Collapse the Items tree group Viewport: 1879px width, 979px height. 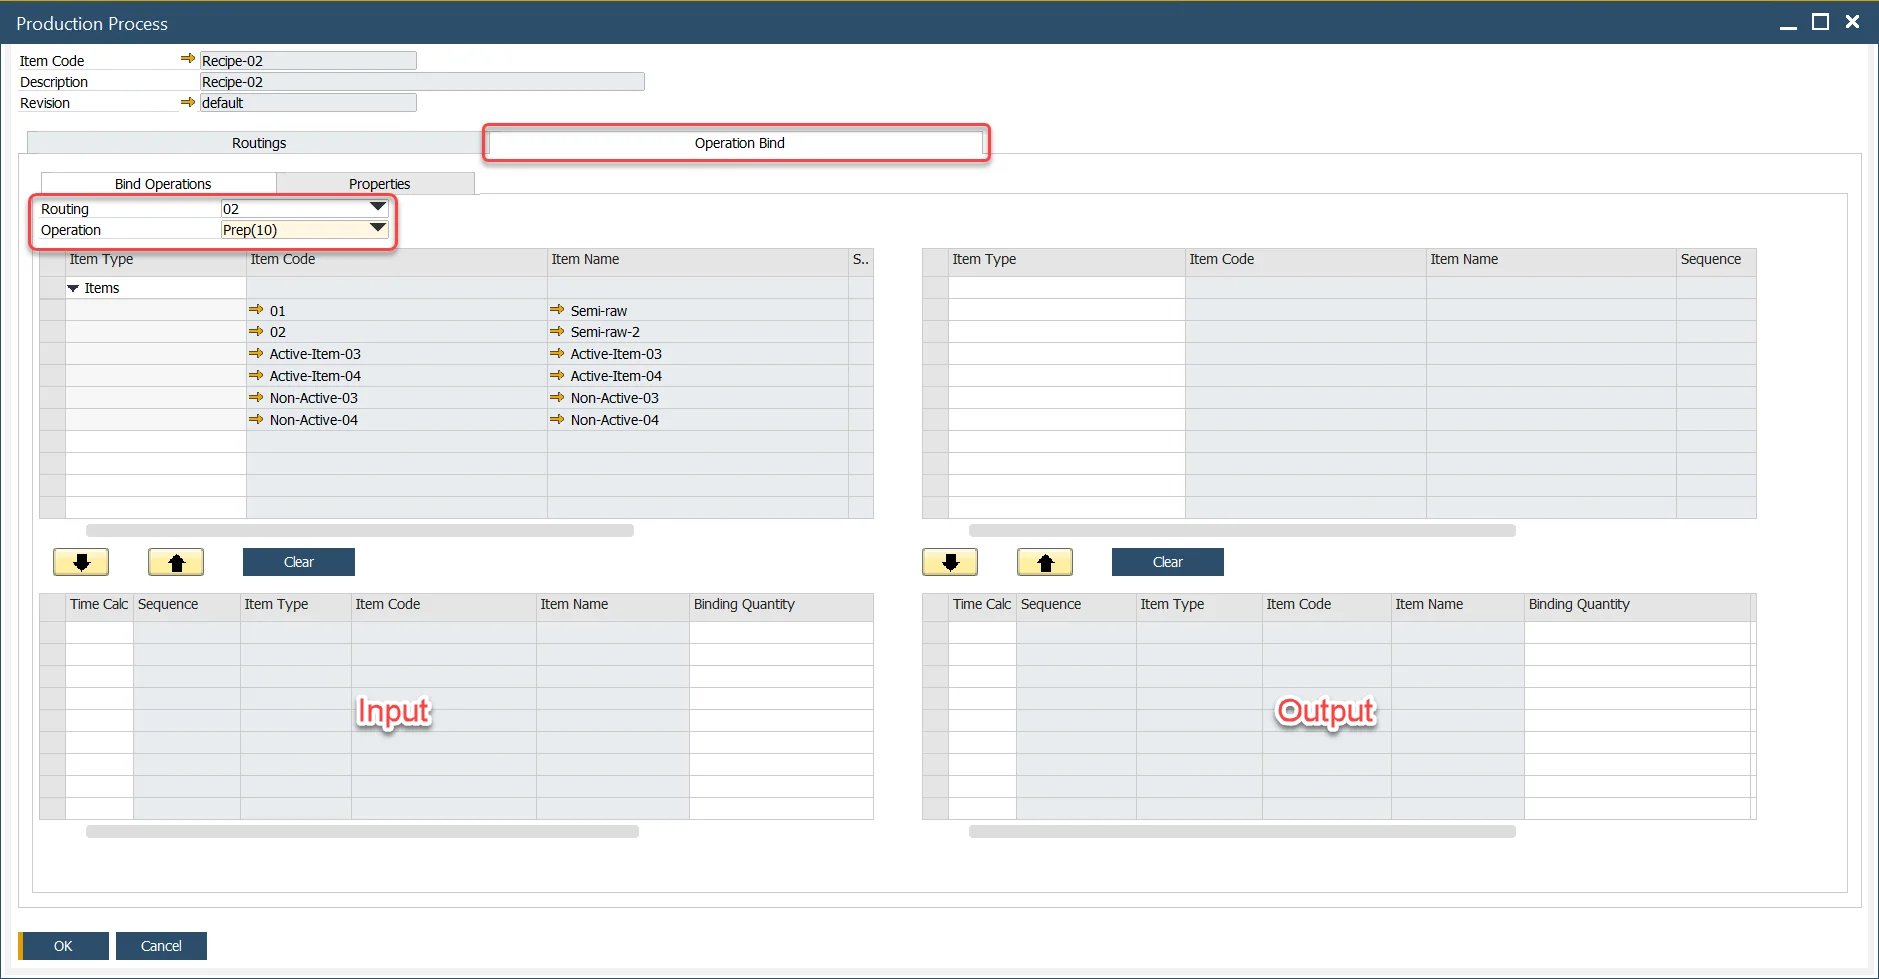click(73, 288)
